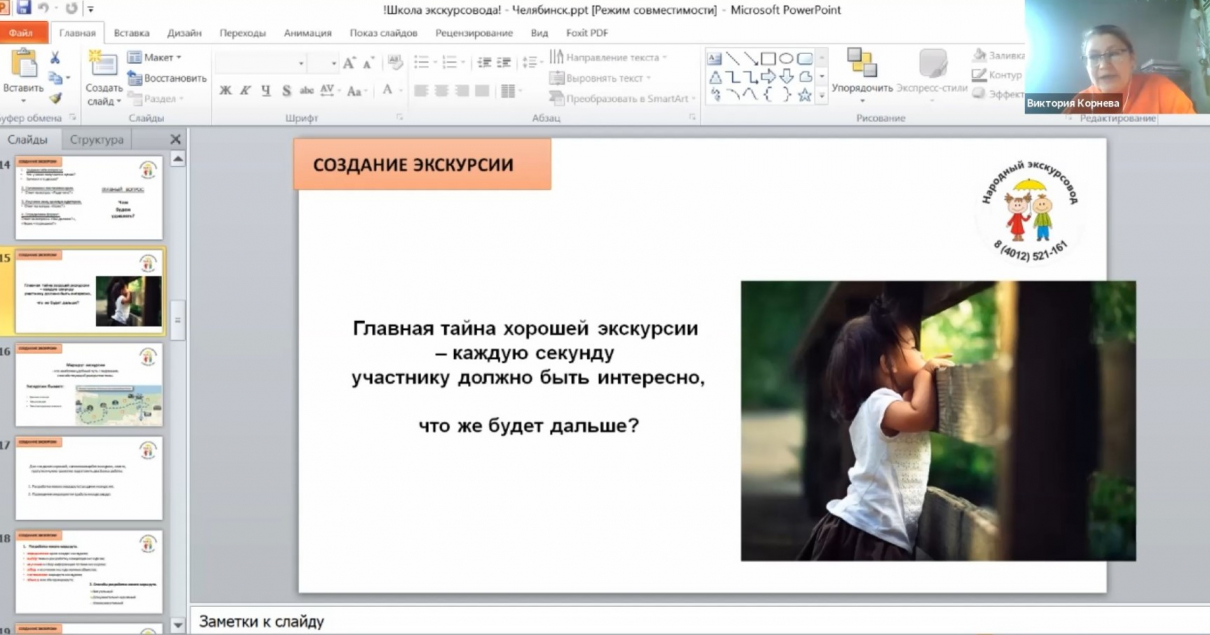Click the font color (A) button
This screenshot has height=635, width=1210.
coord(388,91)
